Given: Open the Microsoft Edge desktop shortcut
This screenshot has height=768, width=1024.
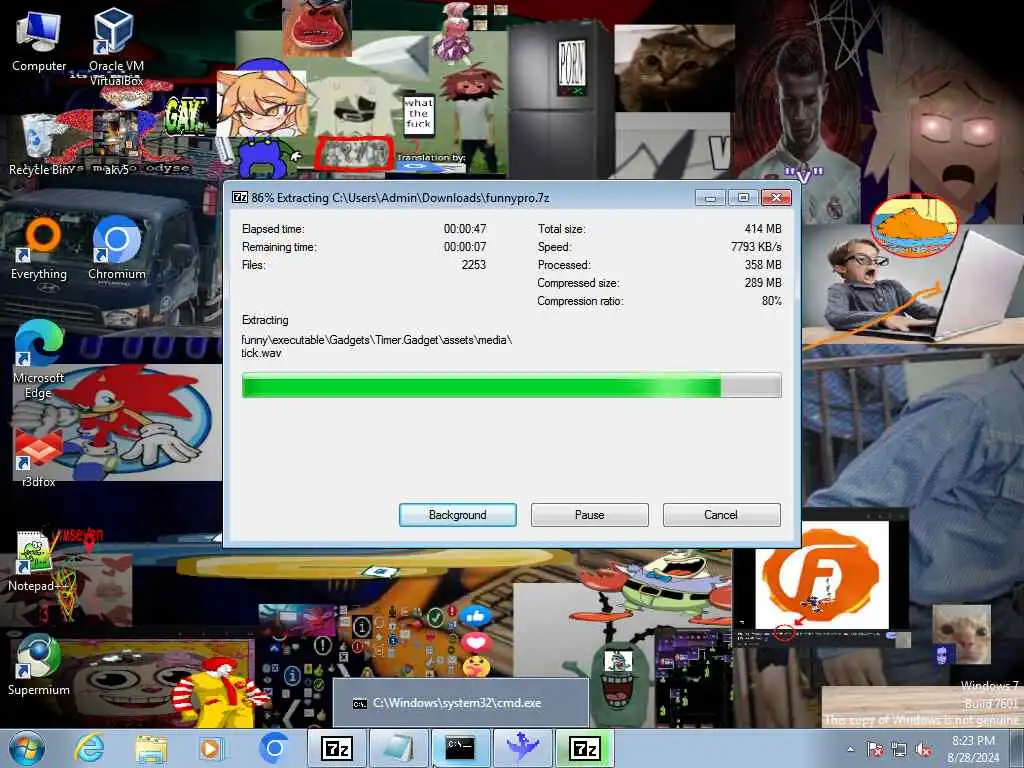Looking at the screenshot, I should tap(39, 359).
